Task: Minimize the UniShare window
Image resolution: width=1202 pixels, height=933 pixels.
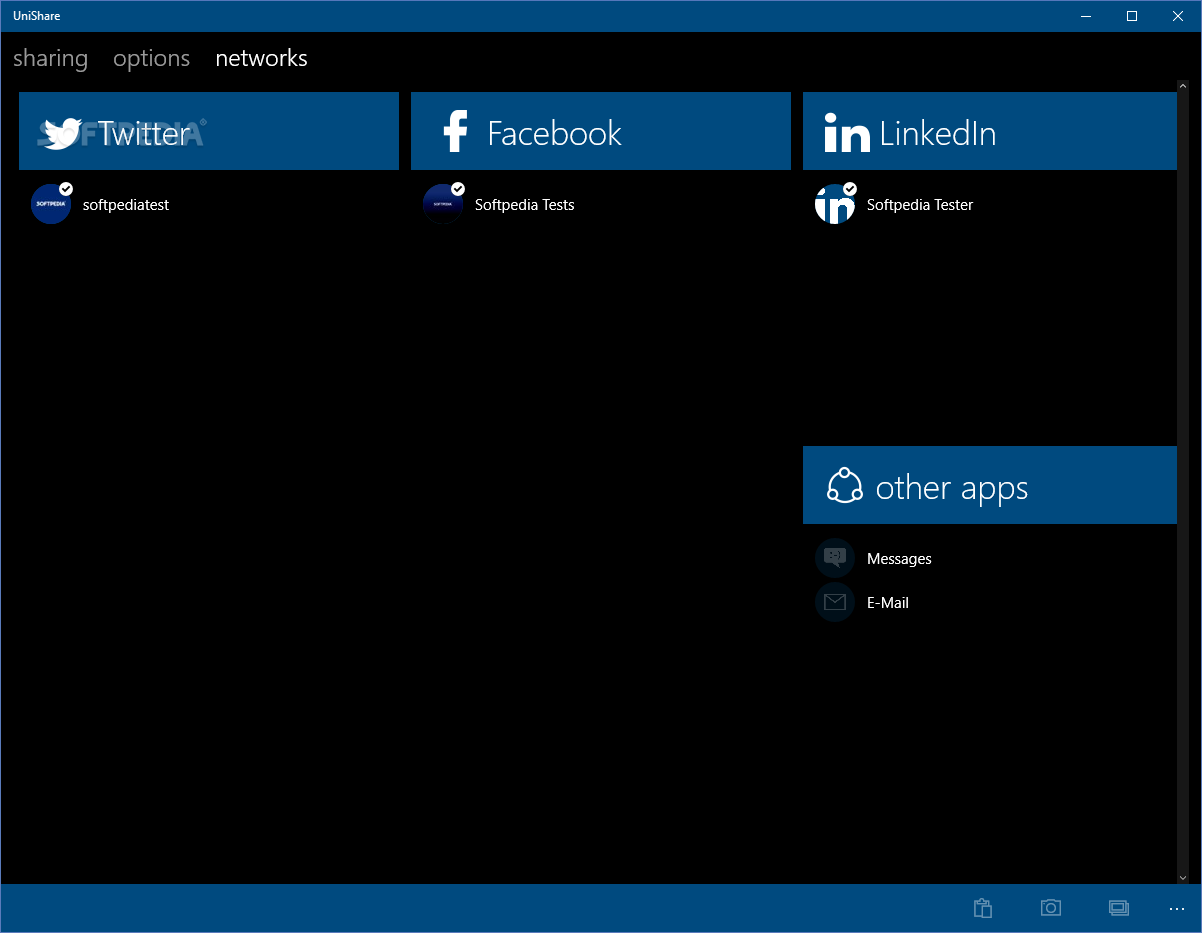Action: tap(1086, 16)
